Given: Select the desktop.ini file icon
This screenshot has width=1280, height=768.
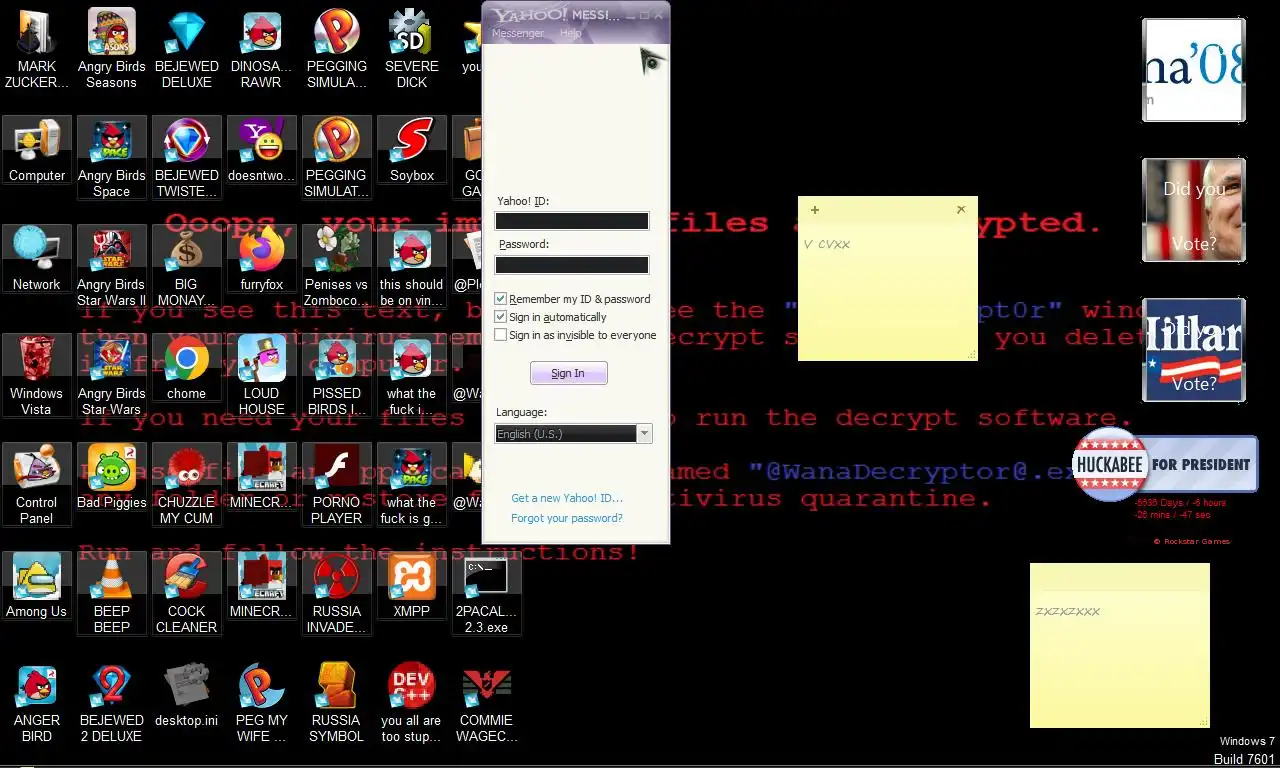Looking at the screenshot, I should point(186,695).
